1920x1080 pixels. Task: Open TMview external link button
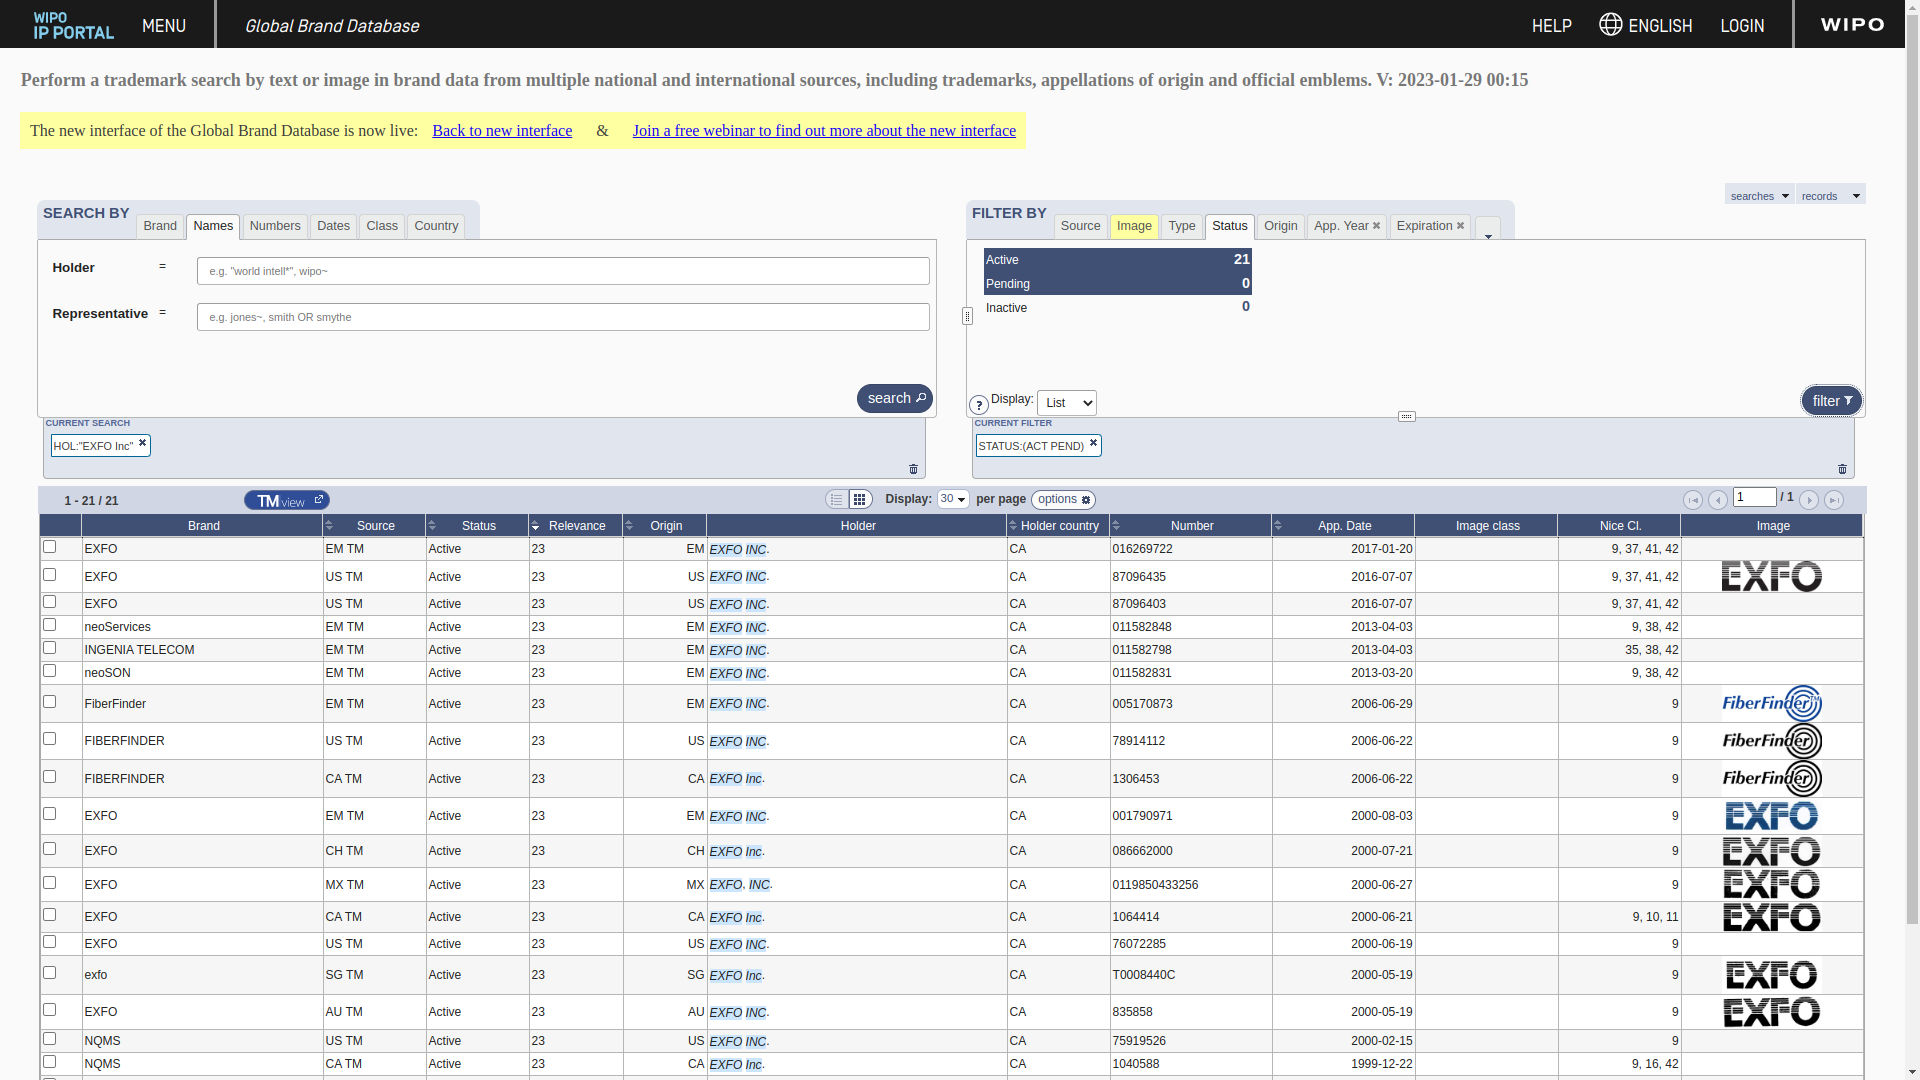point(287,500)
